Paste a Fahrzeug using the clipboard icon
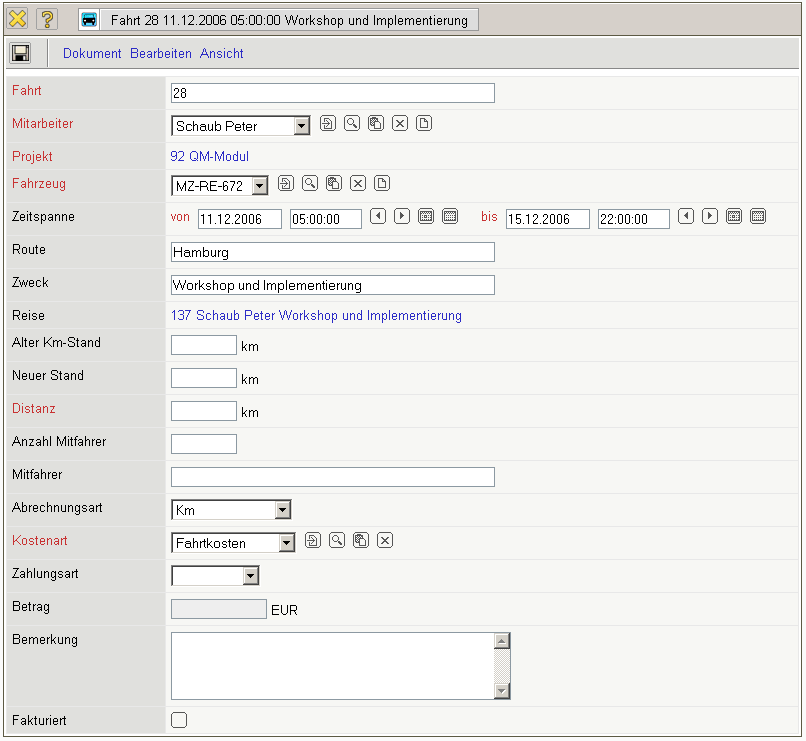This screenshot has width=806, height=741. 334,183
